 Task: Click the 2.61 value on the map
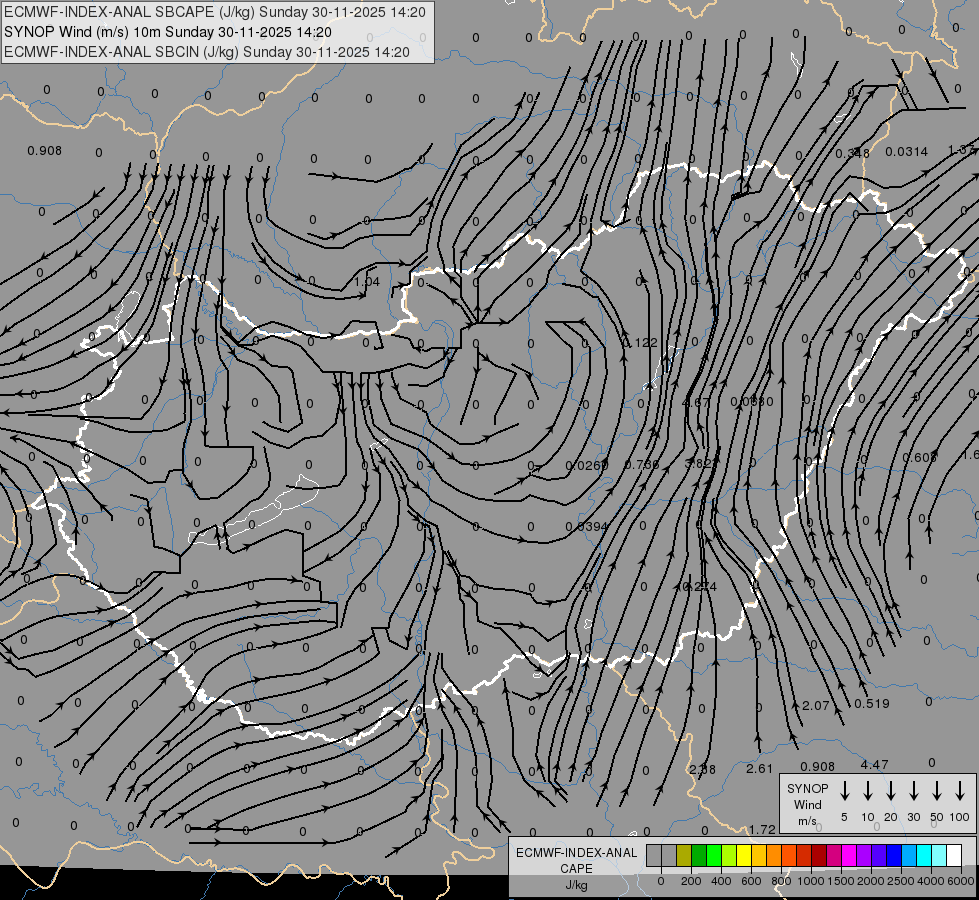point(760,769)
